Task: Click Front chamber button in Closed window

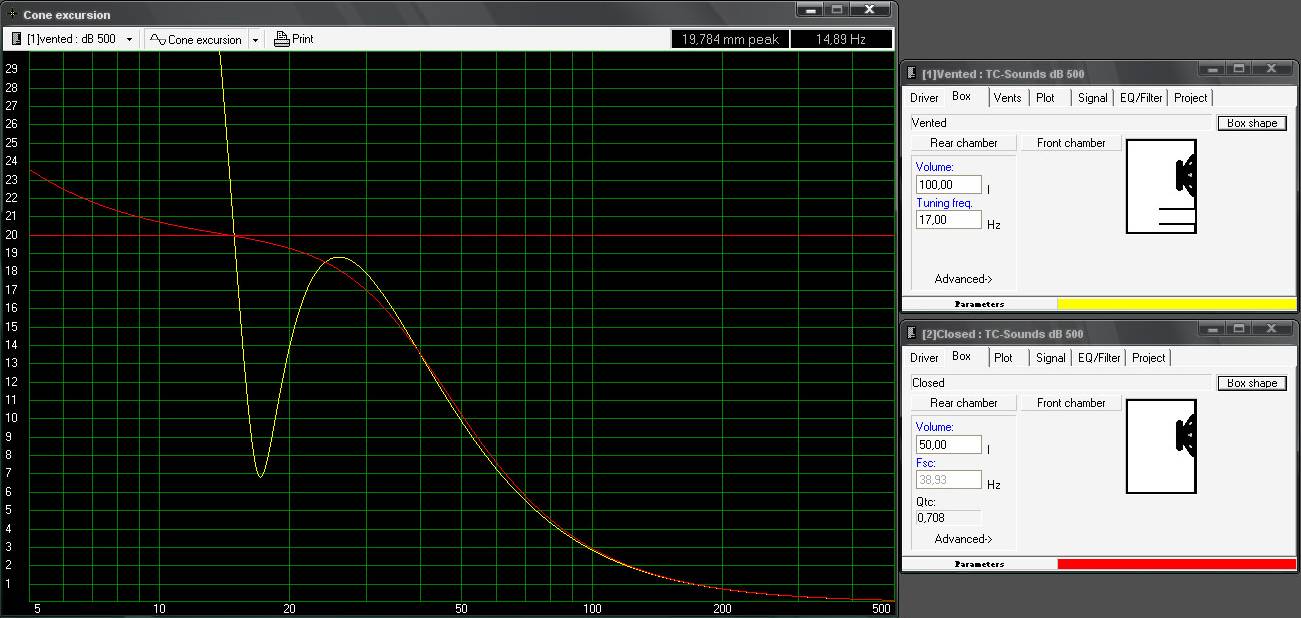Action: point(1071,403)
